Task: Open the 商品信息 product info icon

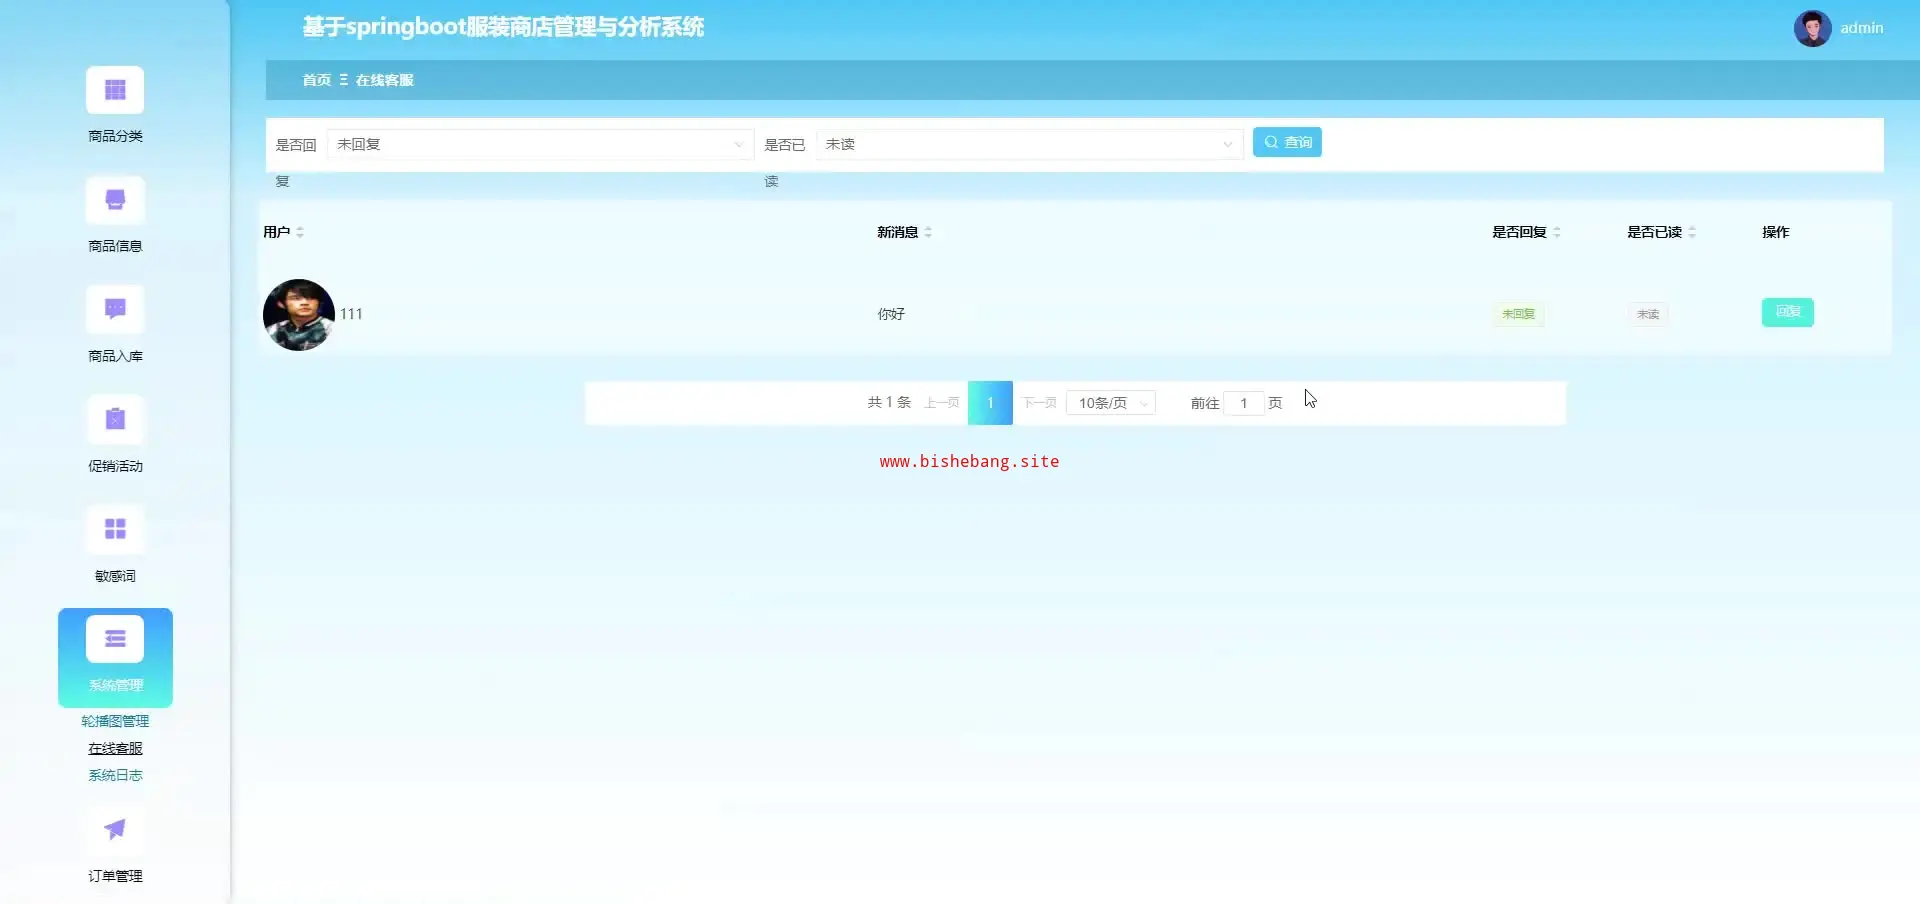Action: click(x=115, y=201)
